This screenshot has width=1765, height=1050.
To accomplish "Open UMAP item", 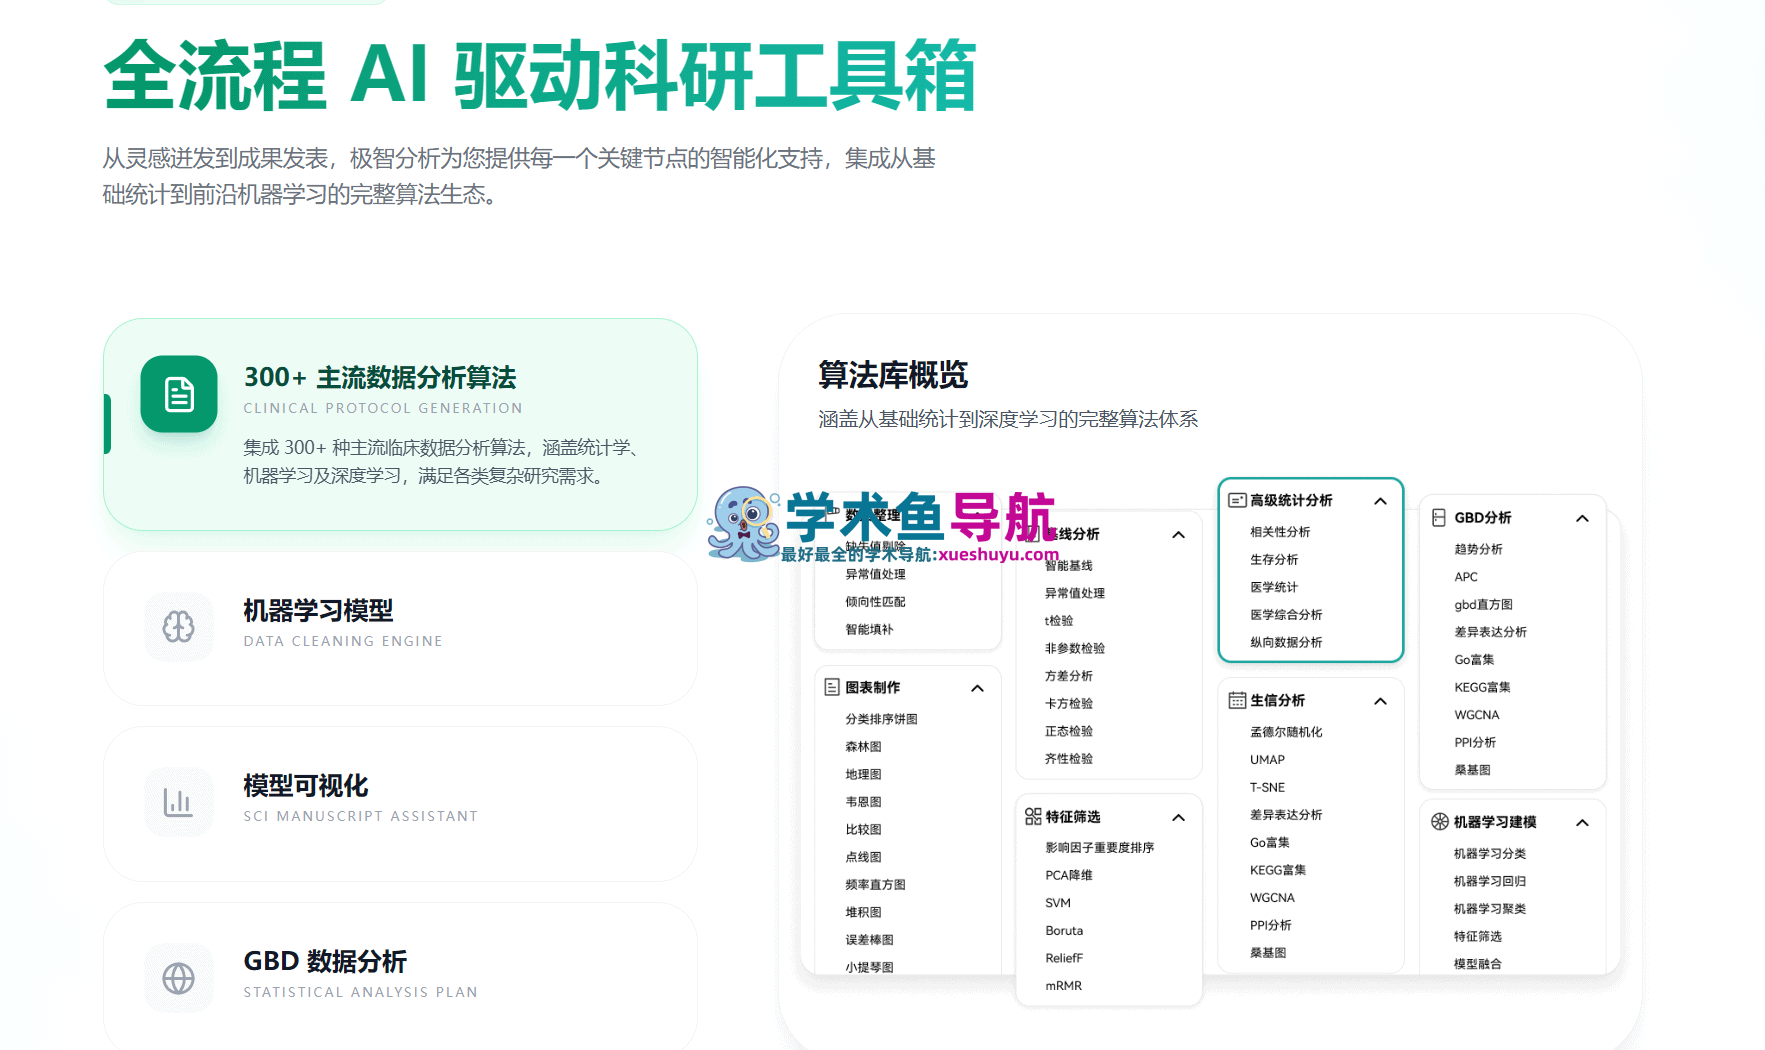I will click(1267, 759).
